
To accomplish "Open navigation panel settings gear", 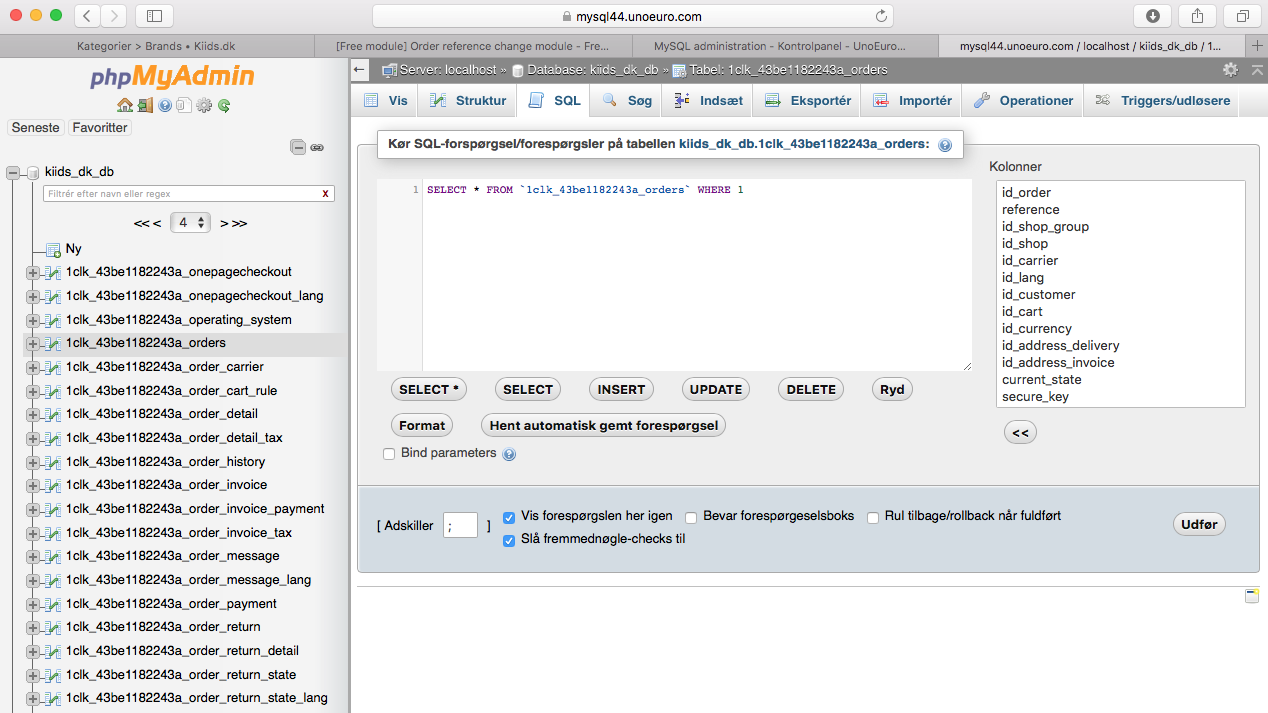I will 204,105.
